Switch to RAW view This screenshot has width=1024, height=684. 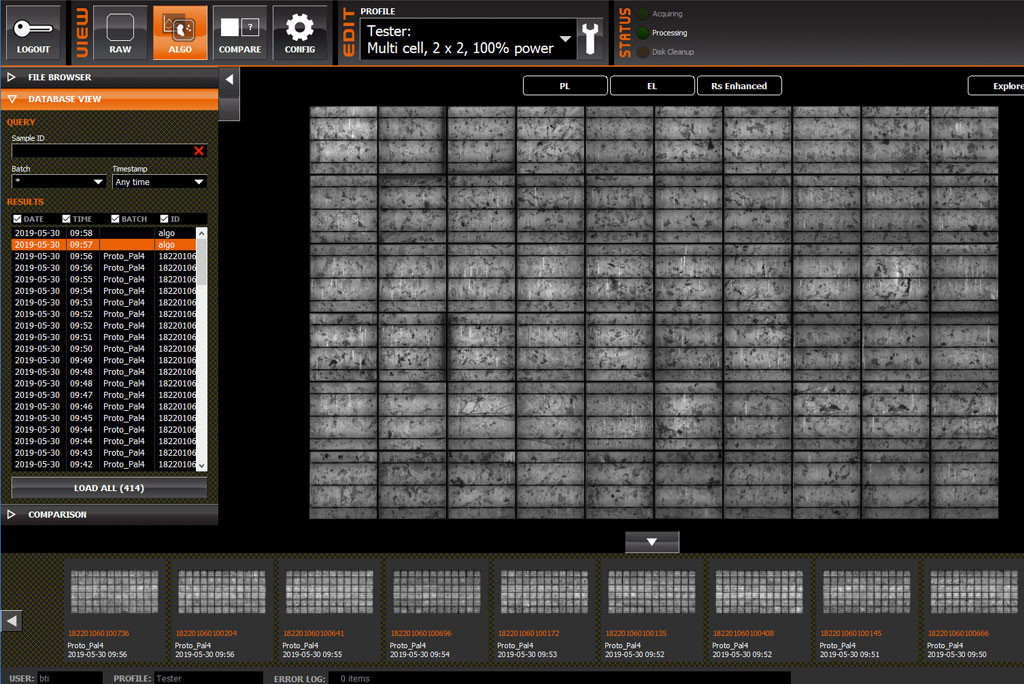point(120,33)
